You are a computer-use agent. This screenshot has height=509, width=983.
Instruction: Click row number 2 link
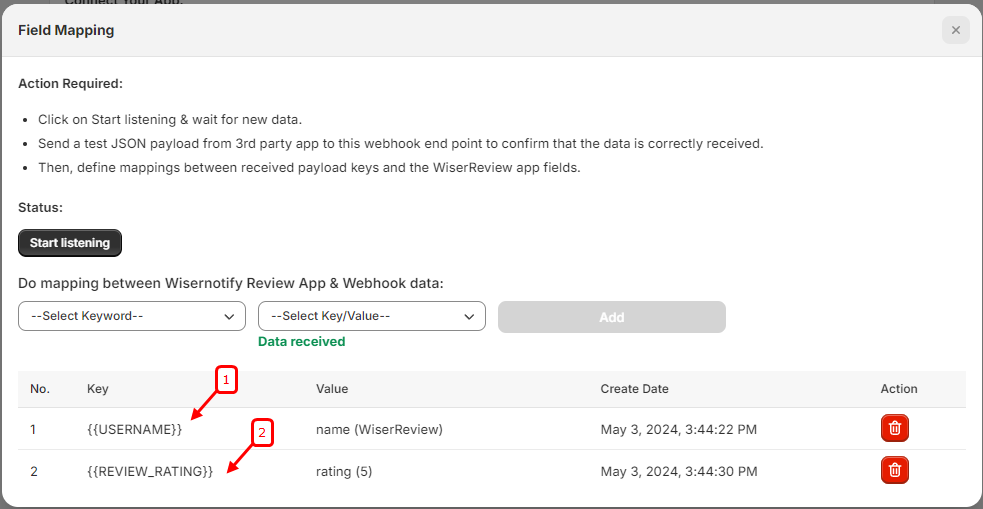34,471
